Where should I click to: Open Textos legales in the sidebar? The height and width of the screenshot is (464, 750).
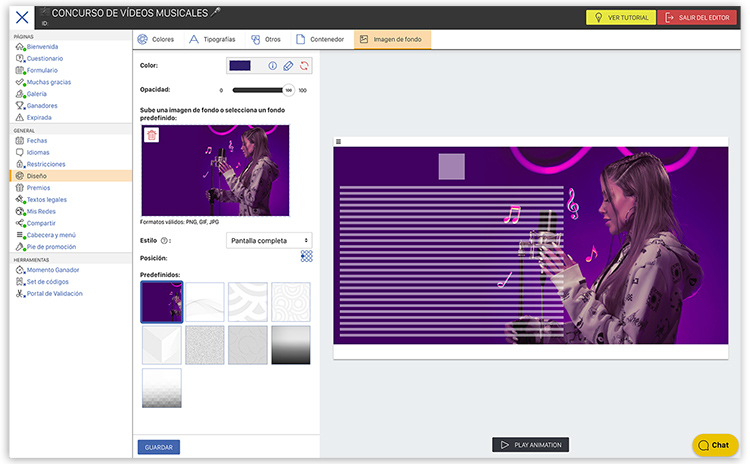pyautogui.click(x=46, y=199)
